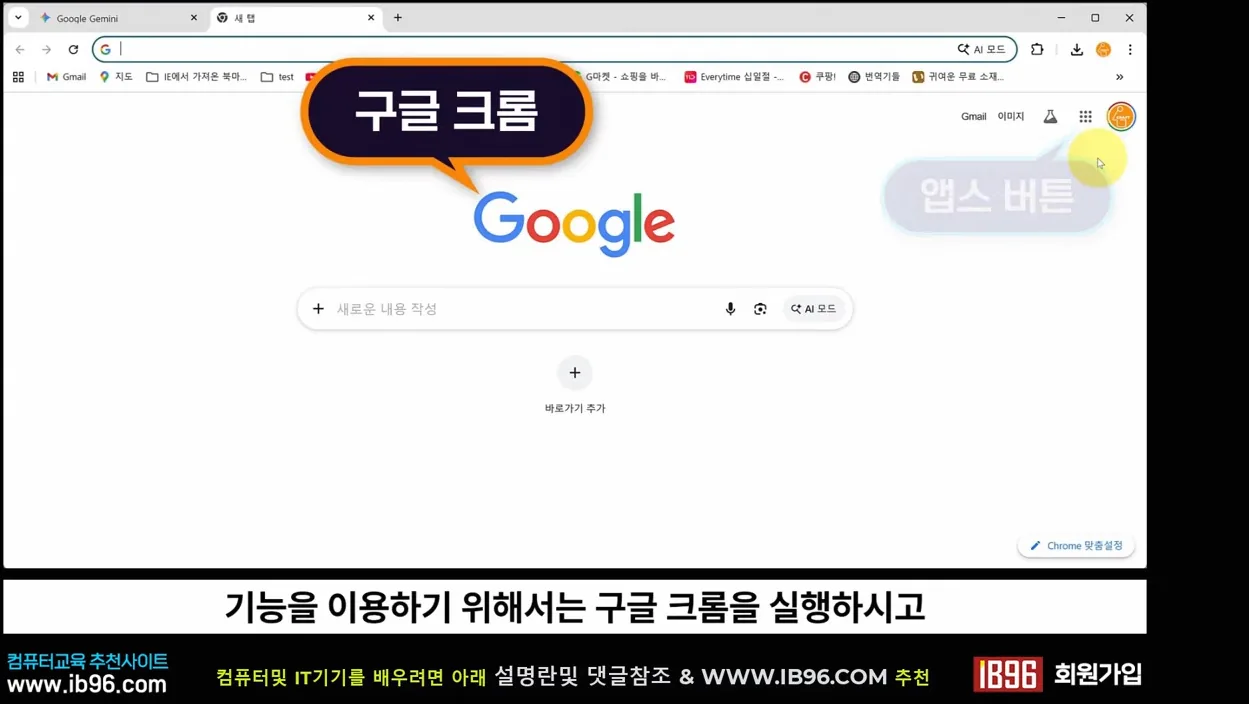Go forward using the forward arrow
Image resolution: width=1249 pixels, height=704 pixels.
(x=46, y=49)
